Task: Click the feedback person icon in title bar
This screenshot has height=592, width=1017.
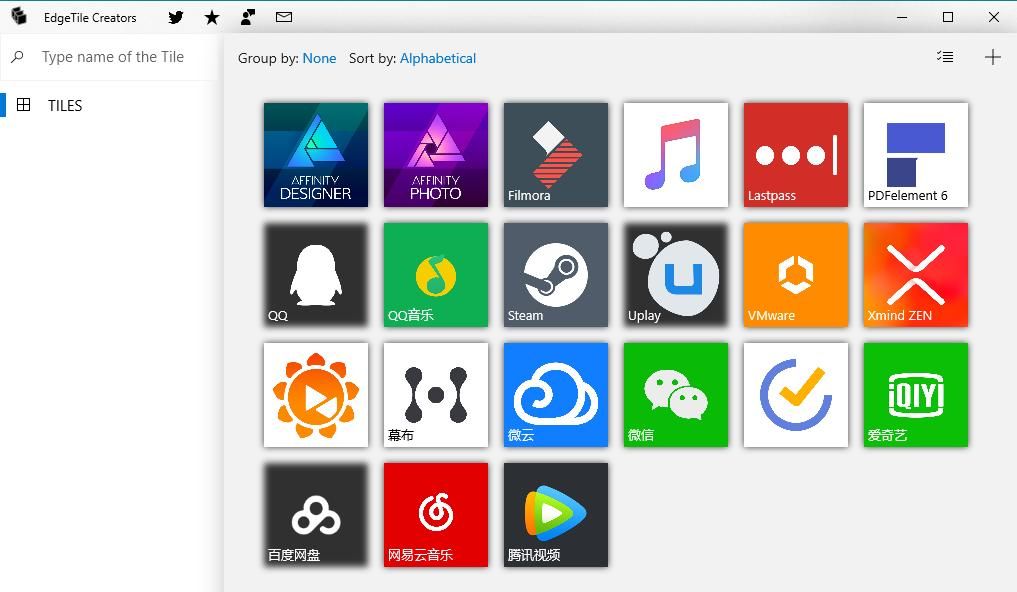Action: pyautogui.click(x=248, y=18)
